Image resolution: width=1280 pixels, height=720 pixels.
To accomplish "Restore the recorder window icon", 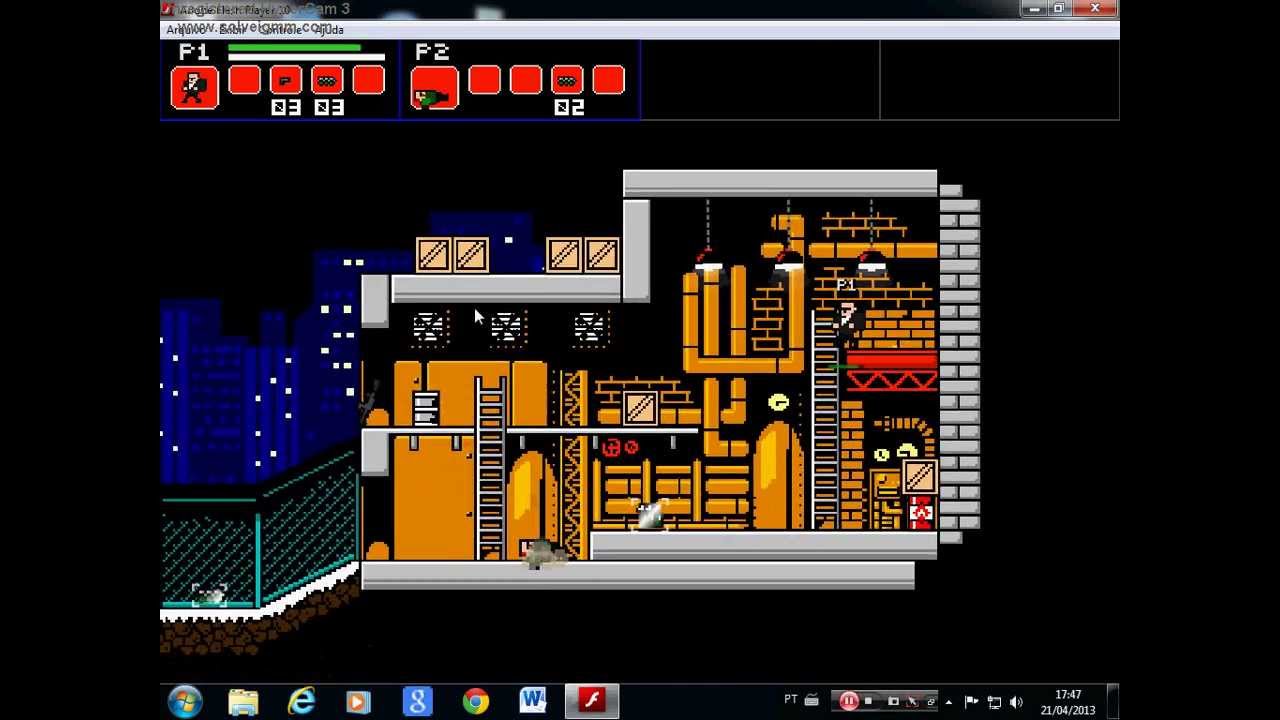I will pos(930,701).
